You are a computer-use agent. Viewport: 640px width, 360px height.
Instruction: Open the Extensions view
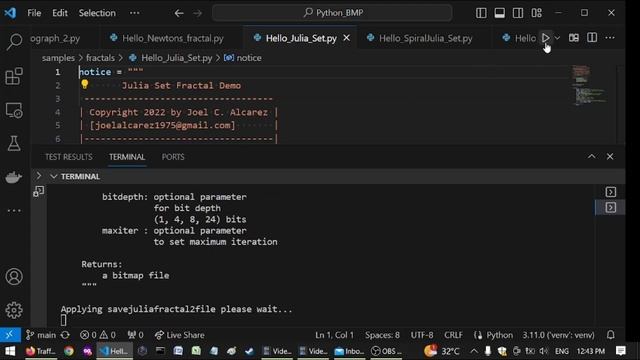[14, 76]
